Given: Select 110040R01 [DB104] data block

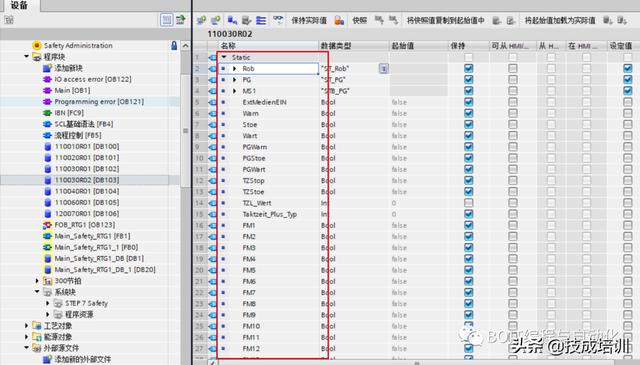Looking at the screenshot, I should (x=87, y=191).
